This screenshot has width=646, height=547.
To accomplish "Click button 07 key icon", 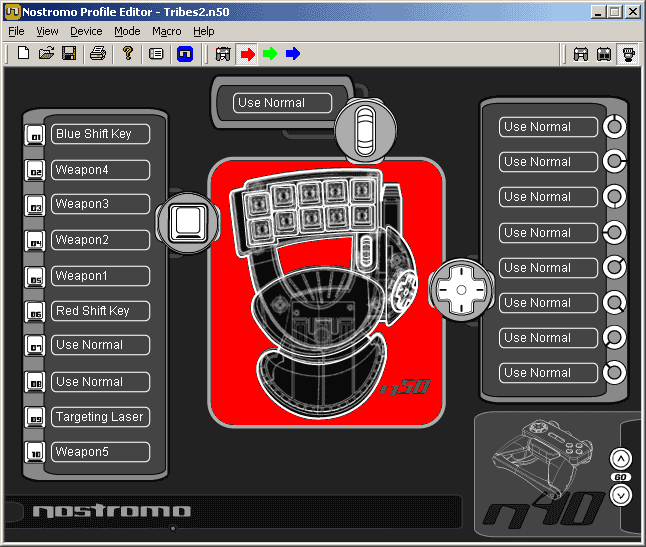I will tap(35, 346).
